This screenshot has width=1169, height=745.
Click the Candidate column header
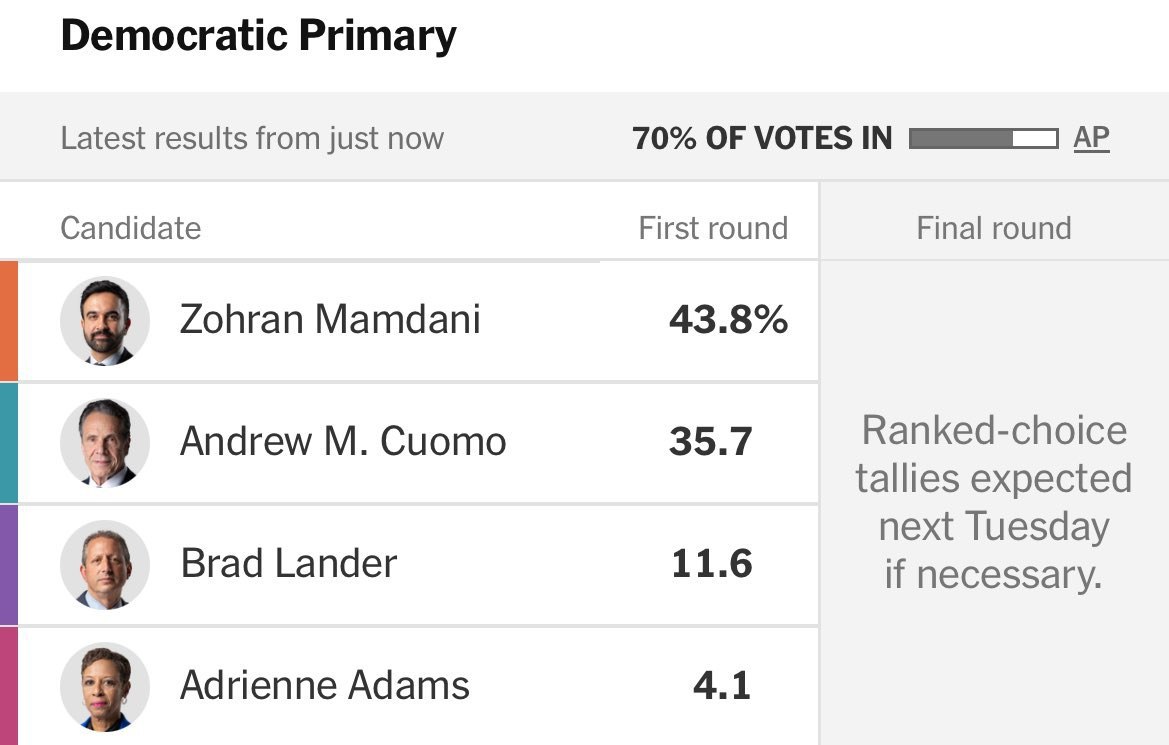(130, 228)
